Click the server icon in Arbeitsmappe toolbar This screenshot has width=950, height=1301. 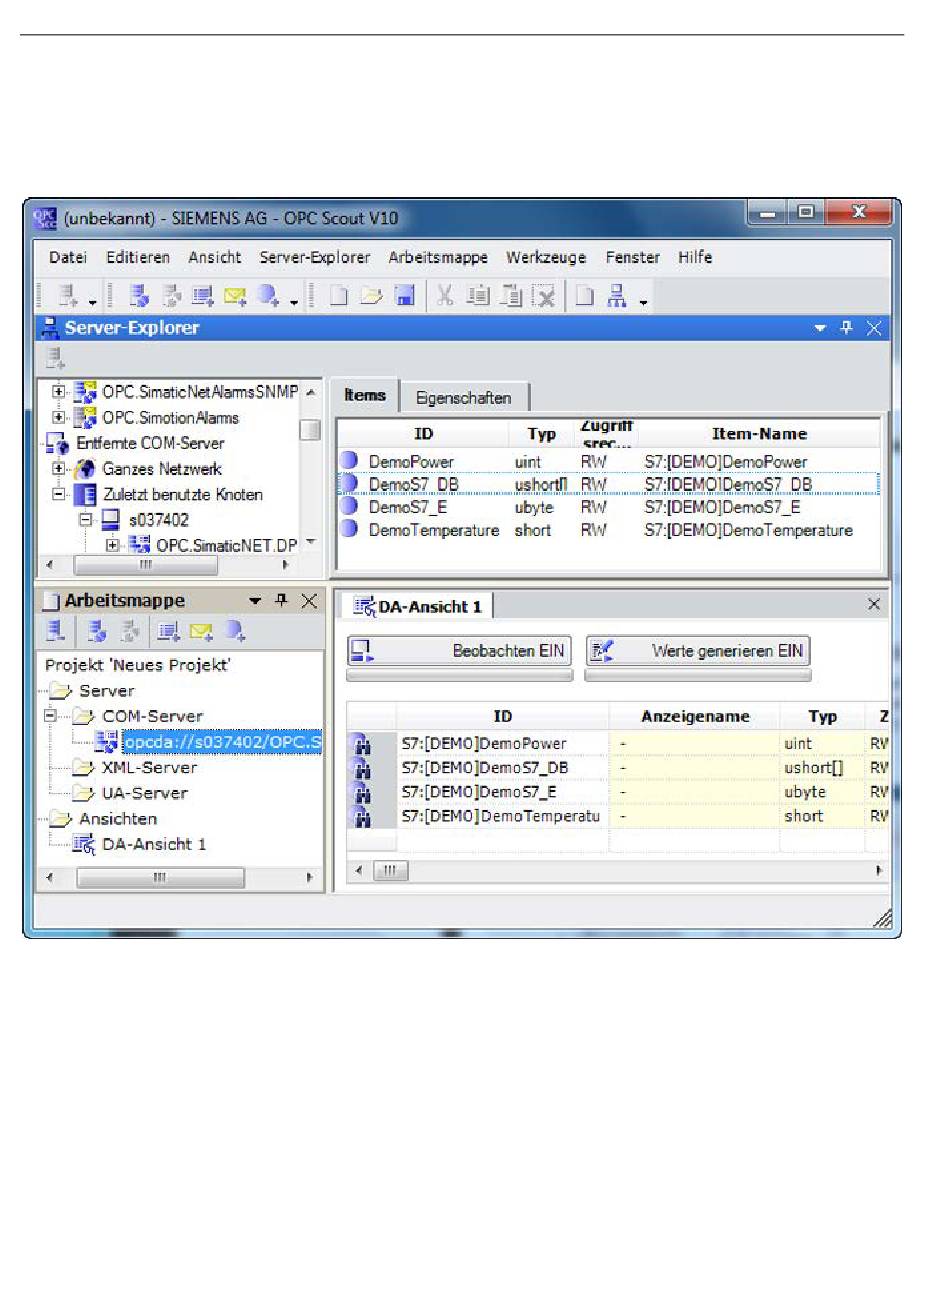click(56, 630)
